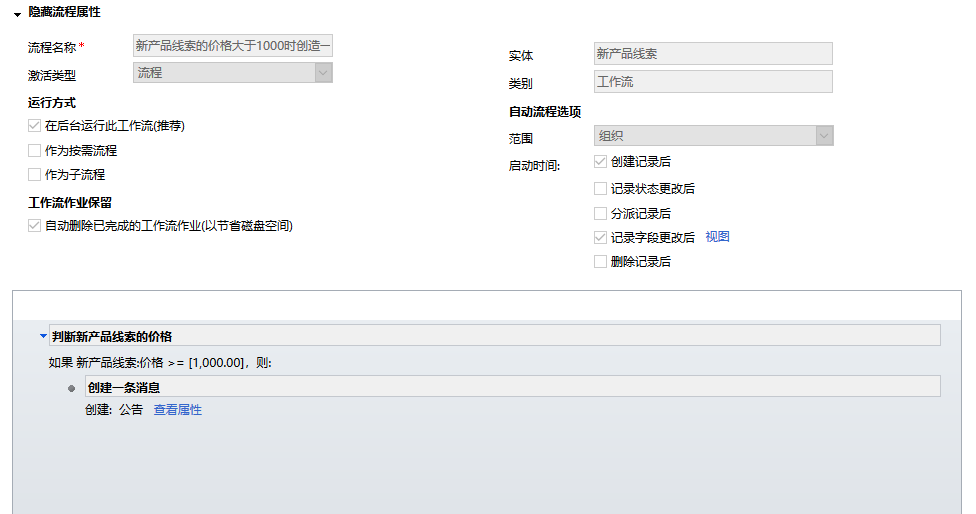Open the 激活类型 dropdown
This screenshot has width=976, height=514.
click(x=233, y=73)
